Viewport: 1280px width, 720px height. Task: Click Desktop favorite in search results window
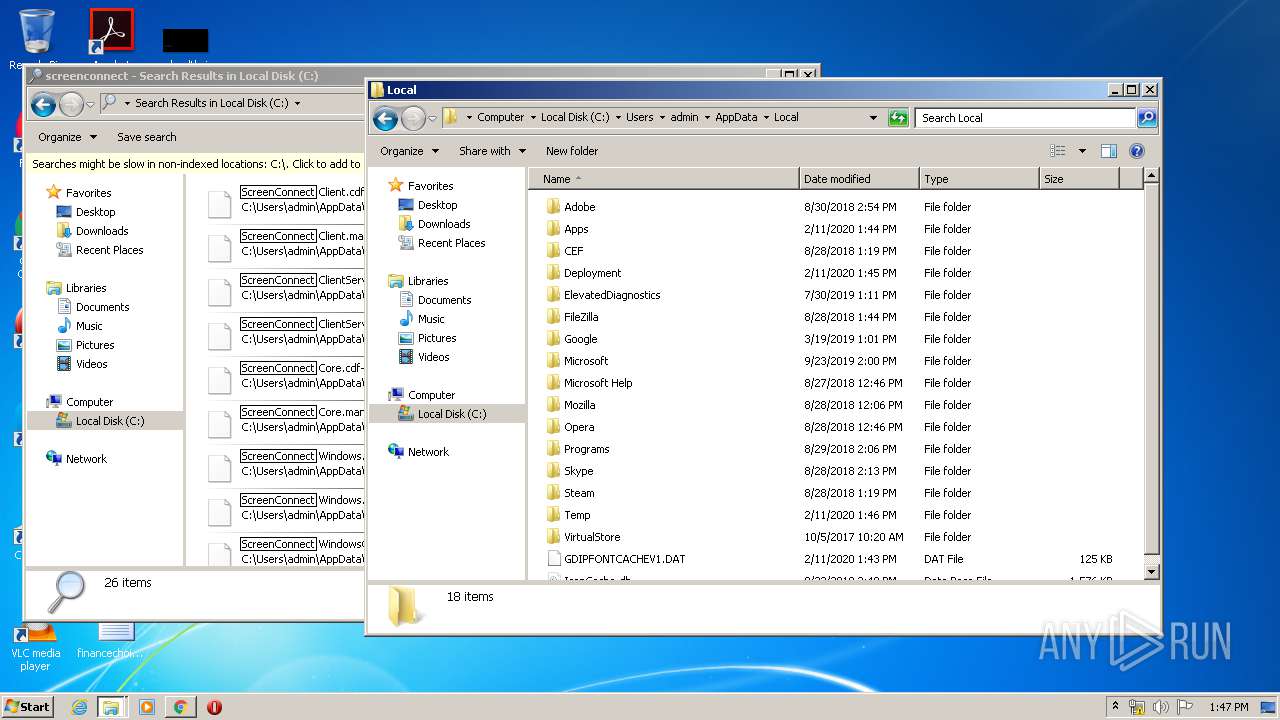95,212
